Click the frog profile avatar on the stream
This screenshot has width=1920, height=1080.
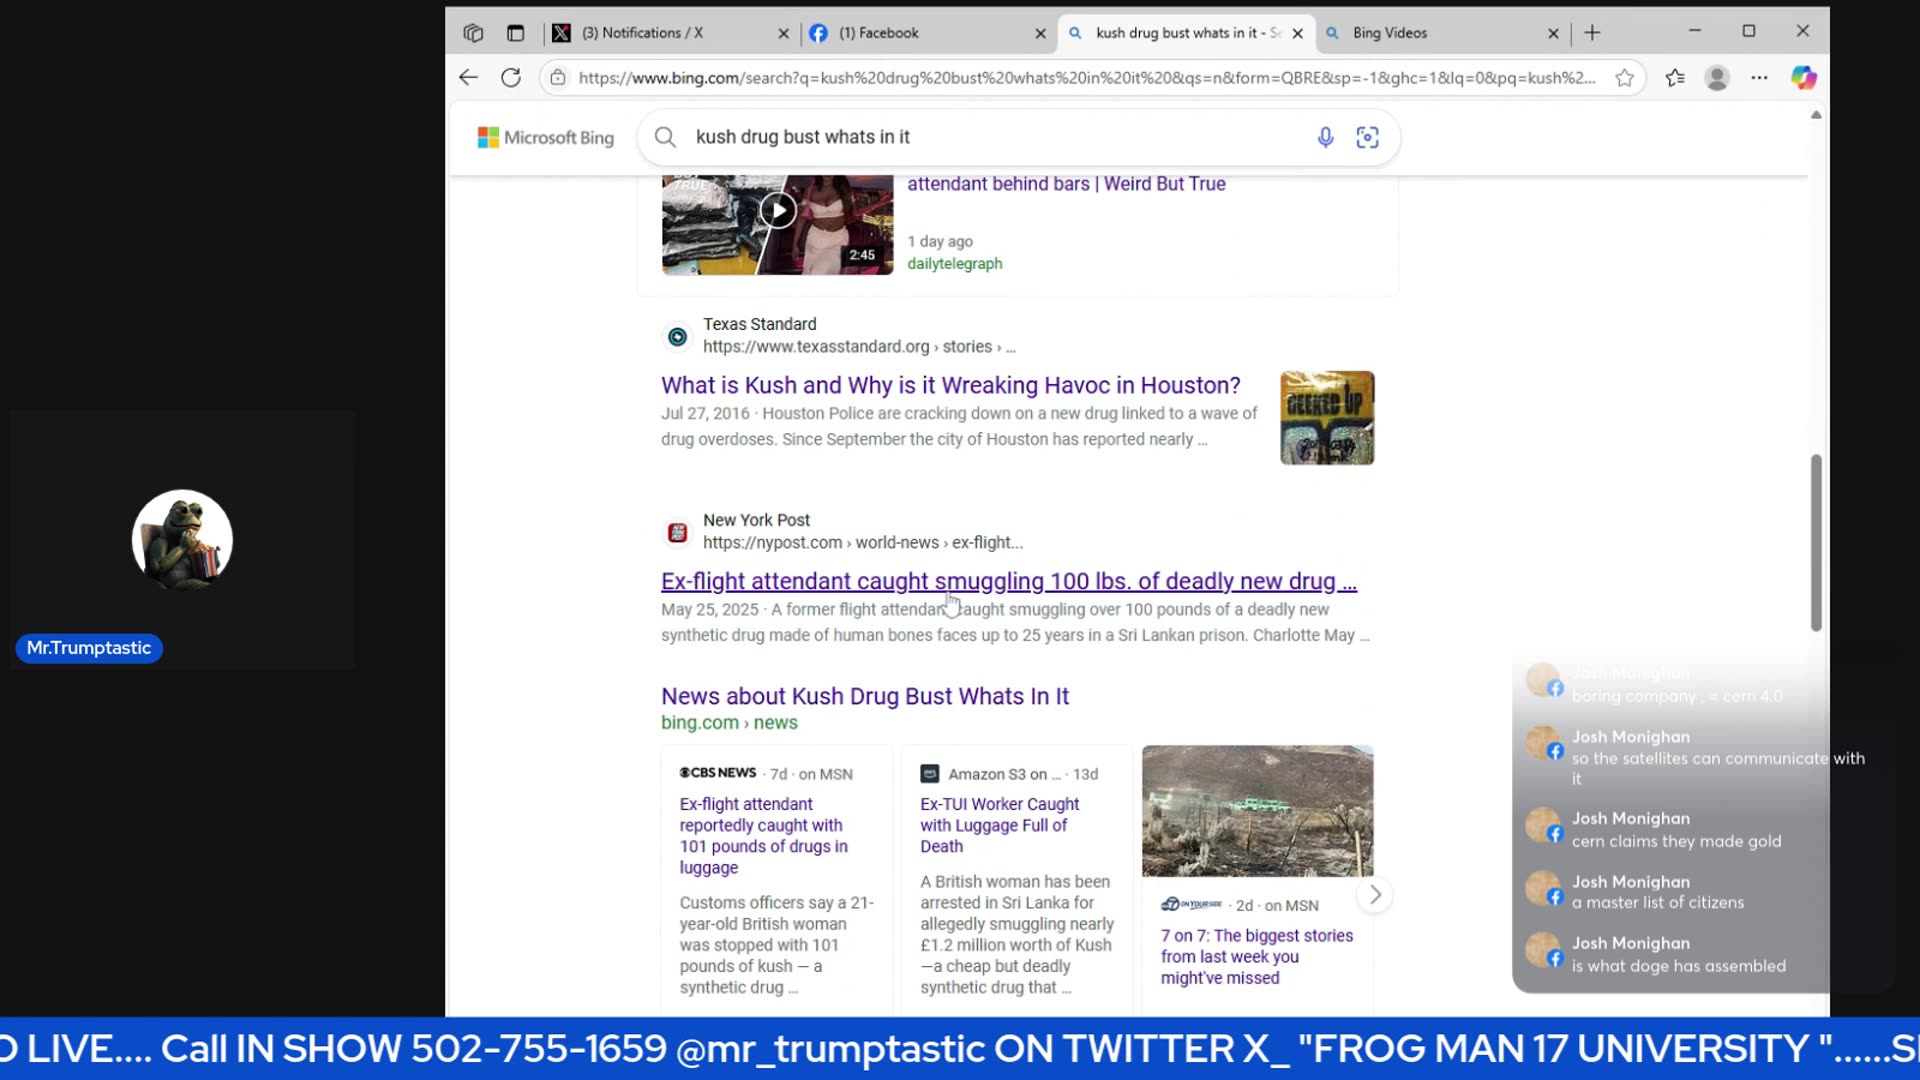(182, 540)
